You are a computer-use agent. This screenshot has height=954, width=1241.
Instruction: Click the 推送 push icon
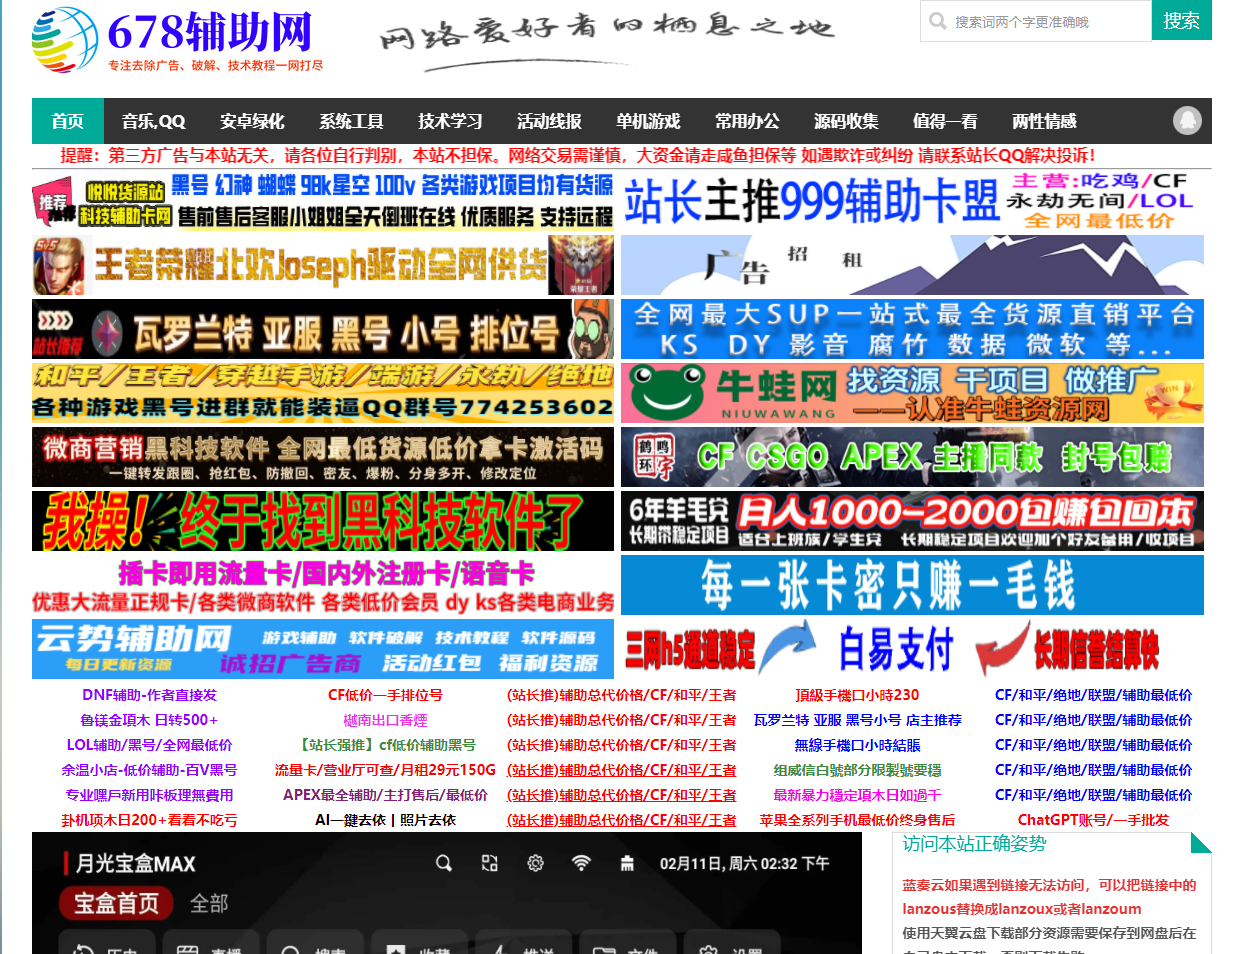(524, 944)
